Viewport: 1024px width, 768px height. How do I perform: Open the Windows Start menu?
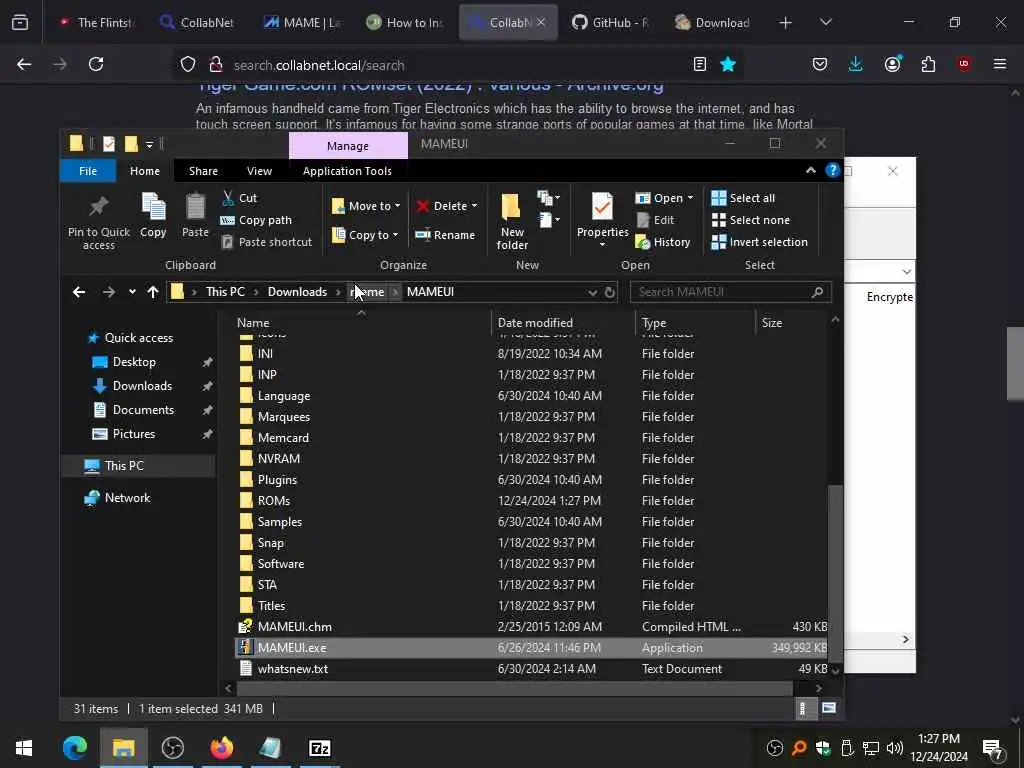[24, 748]
